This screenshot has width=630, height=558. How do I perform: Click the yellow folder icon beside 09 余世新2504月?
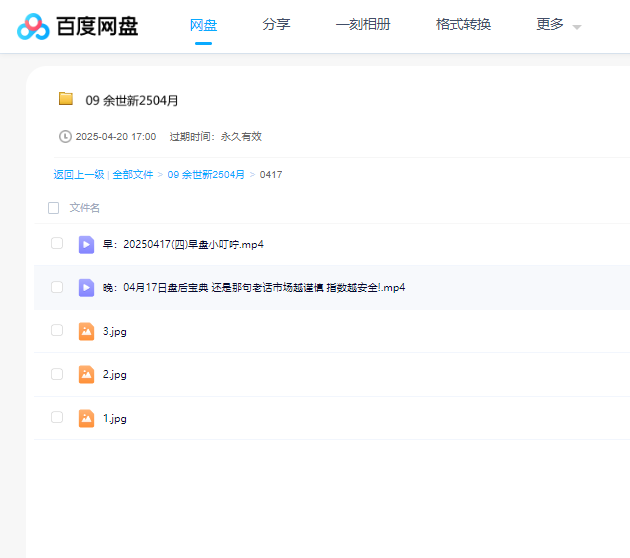[x=66, y=99]
